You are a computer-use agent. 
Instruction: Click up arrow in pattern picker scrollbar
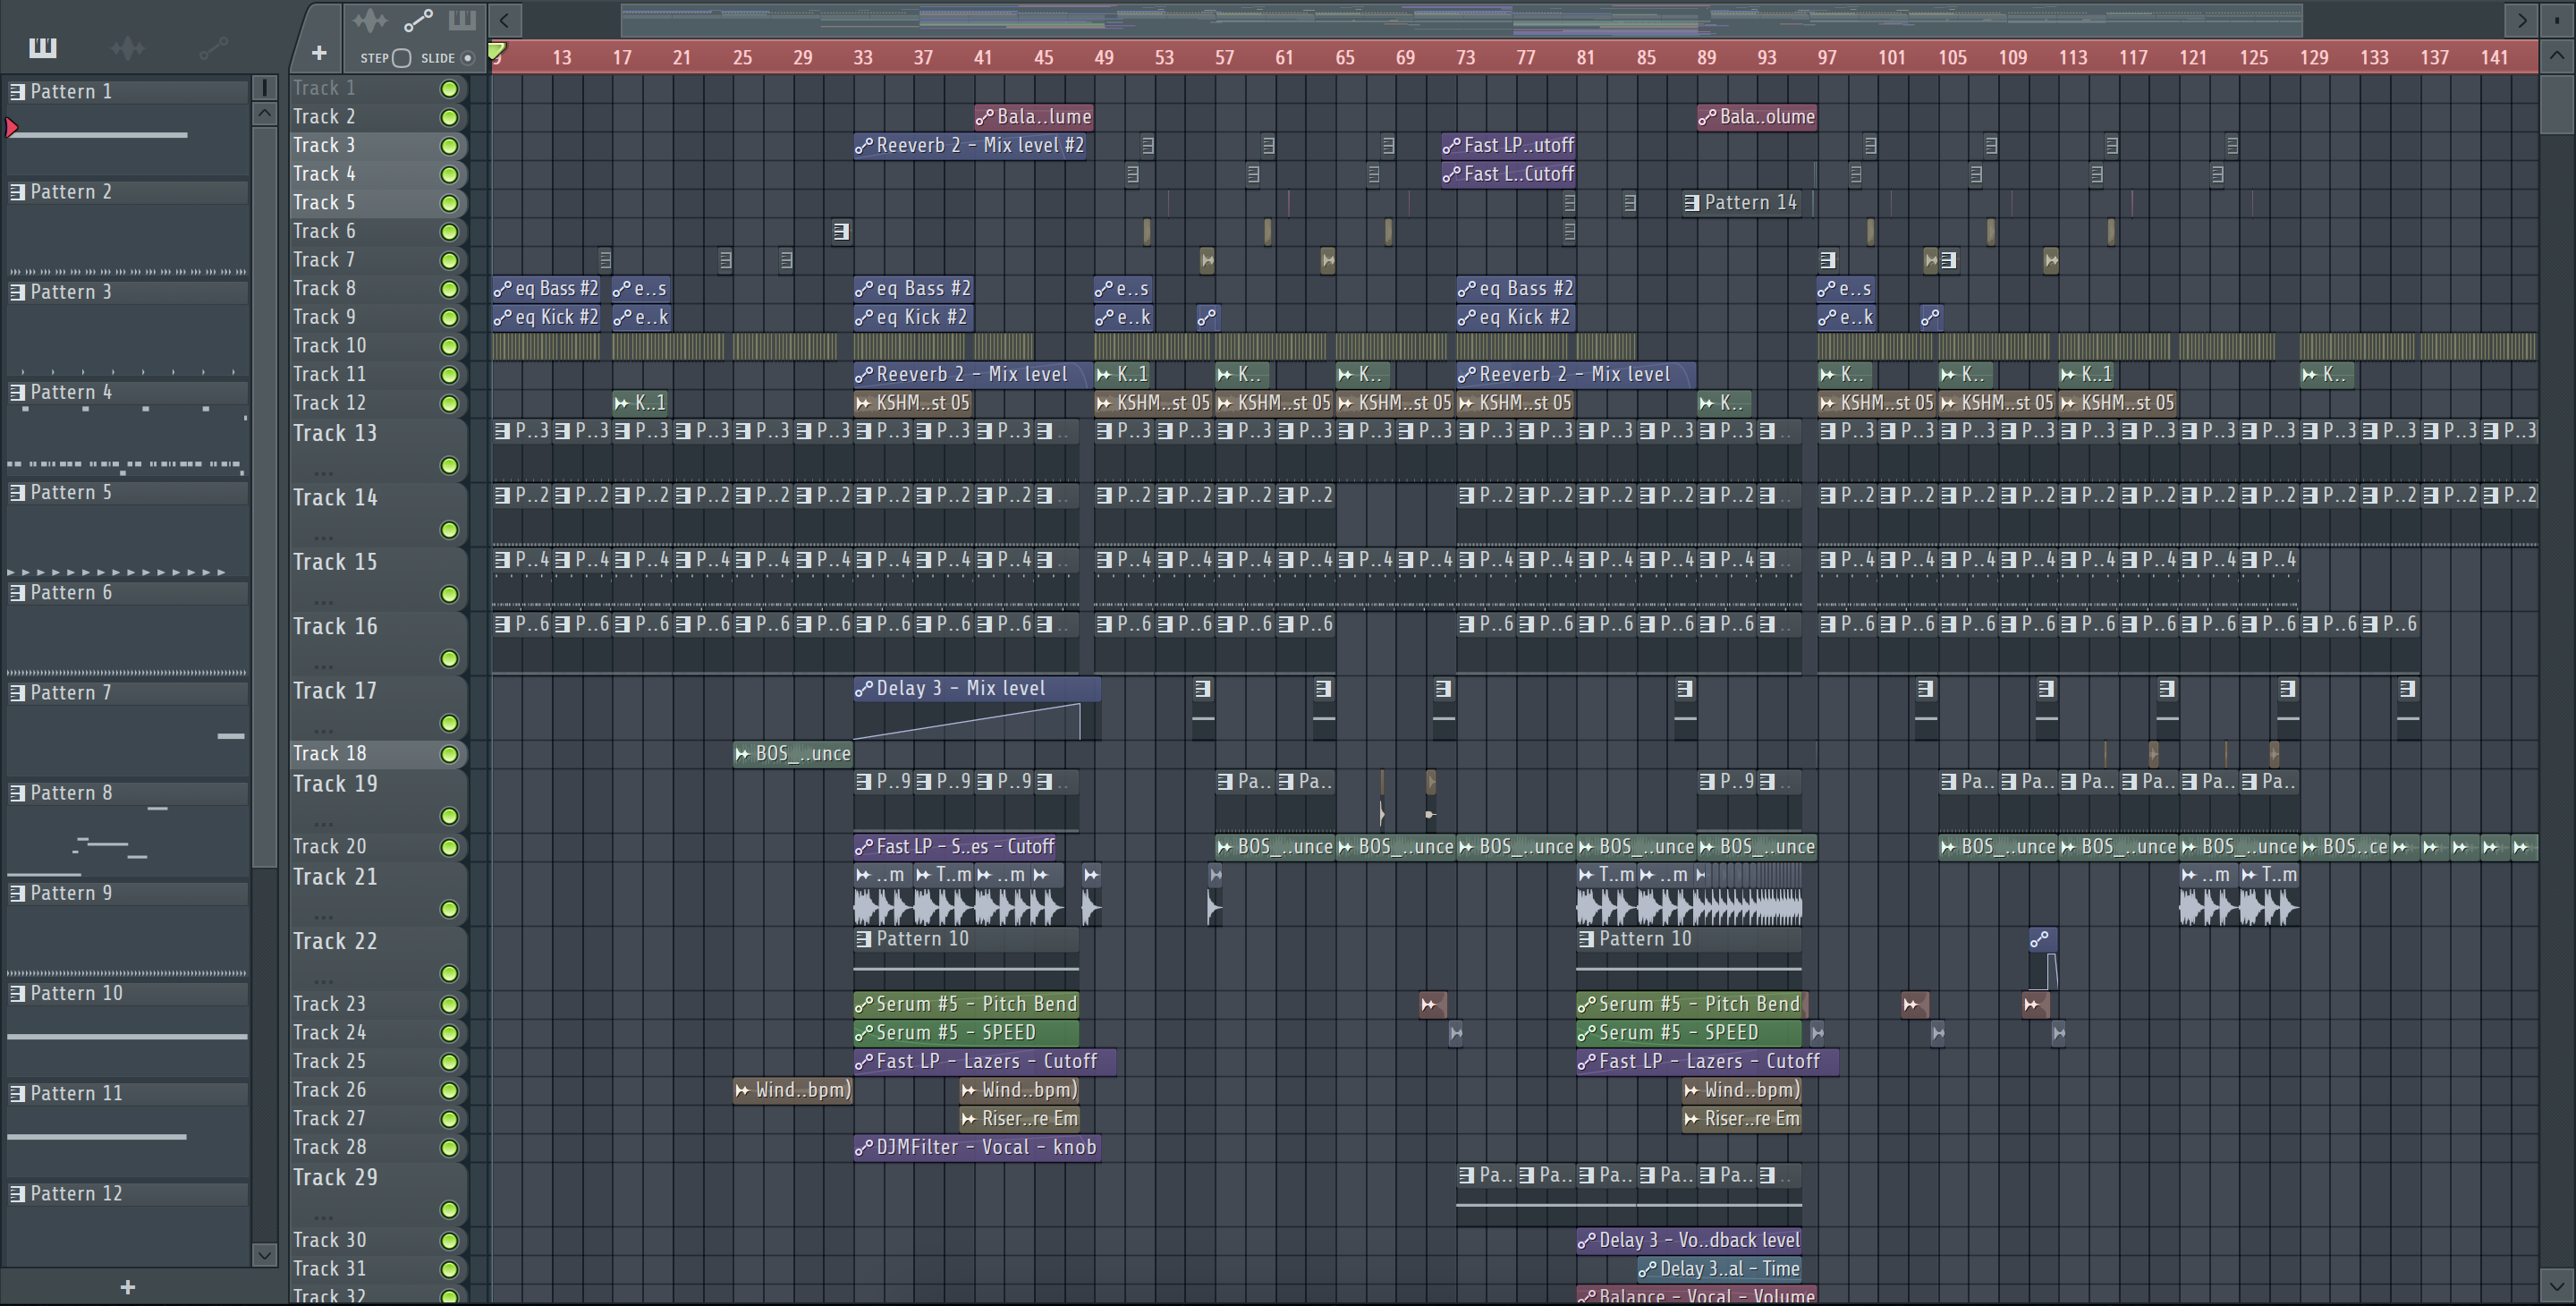coord(264,113)
